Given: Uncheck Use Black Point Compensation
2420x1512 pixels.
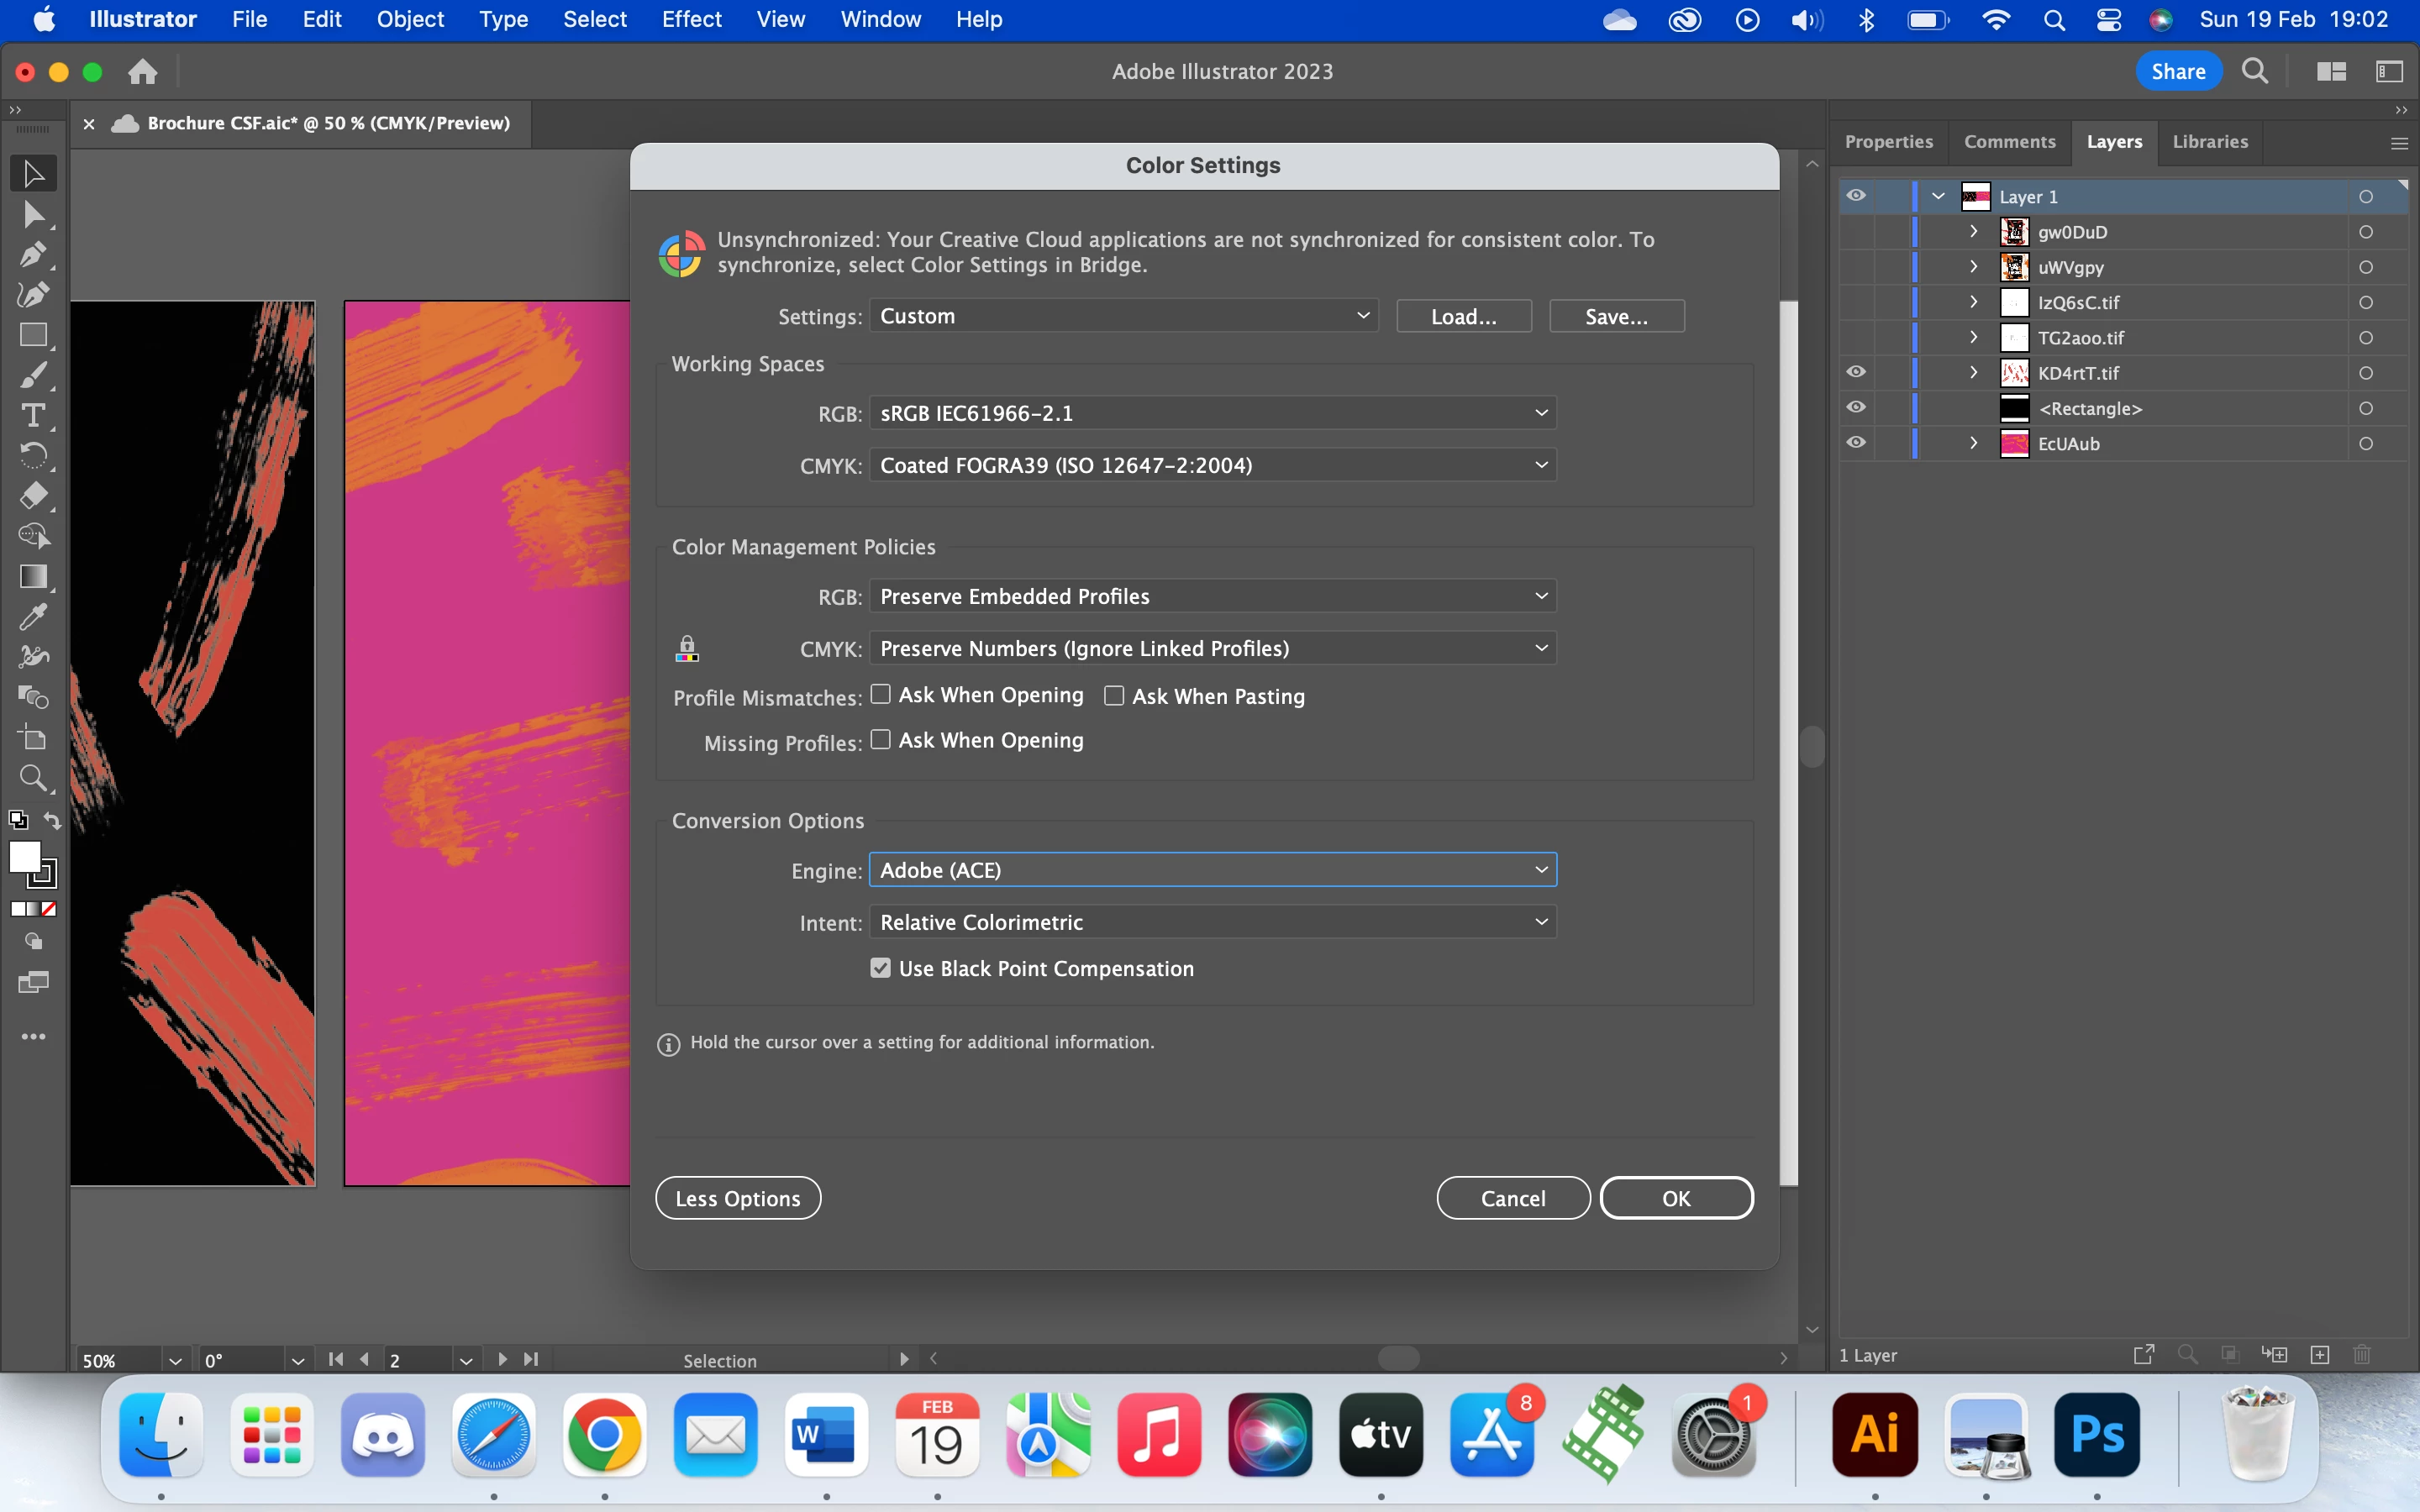Looking at the screenshot, I should (880, 968).
